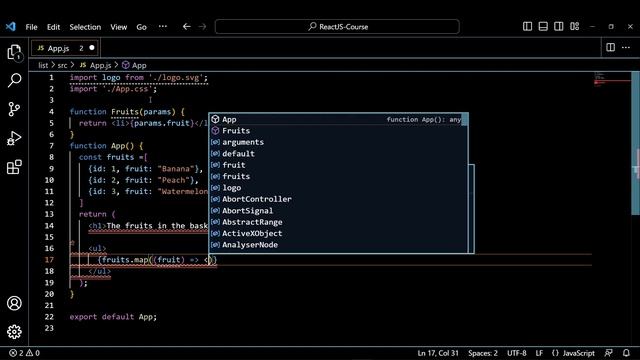Viewport: 640px width, 360px height.
Task: Select the App.js editor tab
Action: (x=64, y=48)
